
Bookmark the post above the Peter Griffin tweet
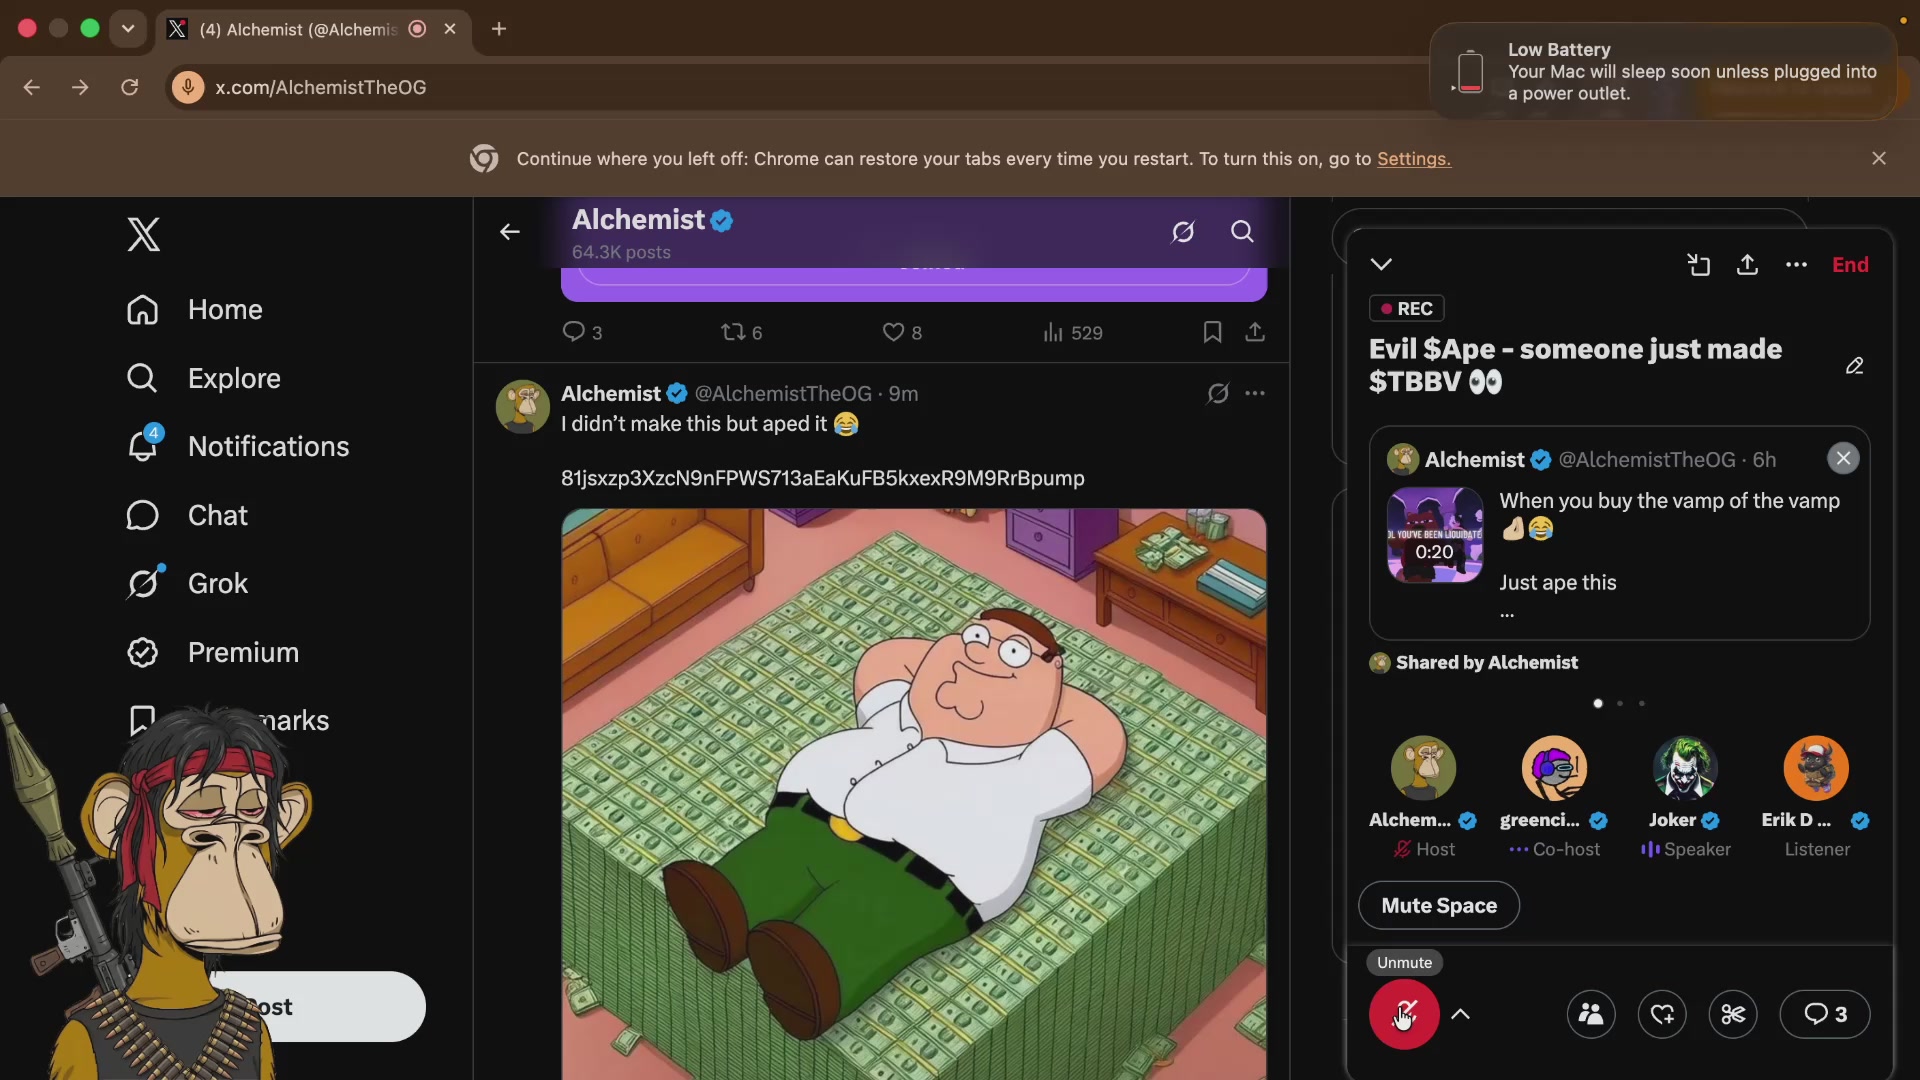[1212, 332]
